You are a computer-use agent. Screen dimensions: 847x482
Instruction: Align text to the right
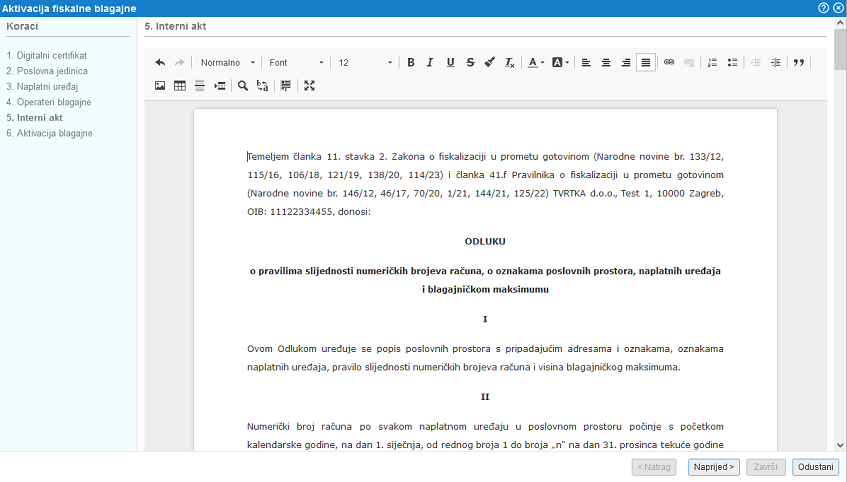(626, 63)
